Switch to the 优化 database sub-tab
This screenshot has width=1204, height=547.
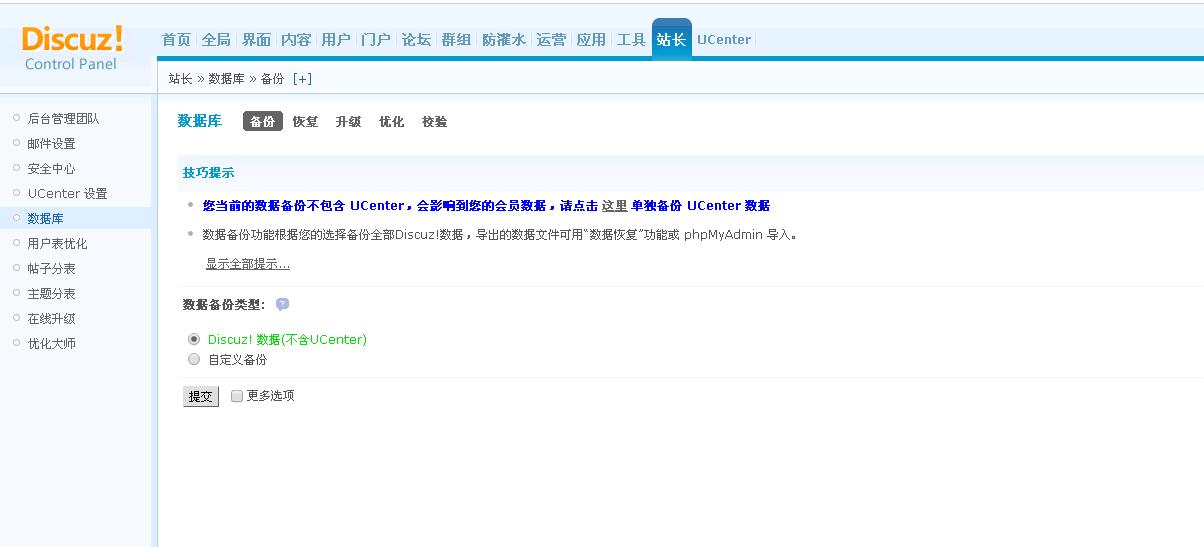(391, 121)
